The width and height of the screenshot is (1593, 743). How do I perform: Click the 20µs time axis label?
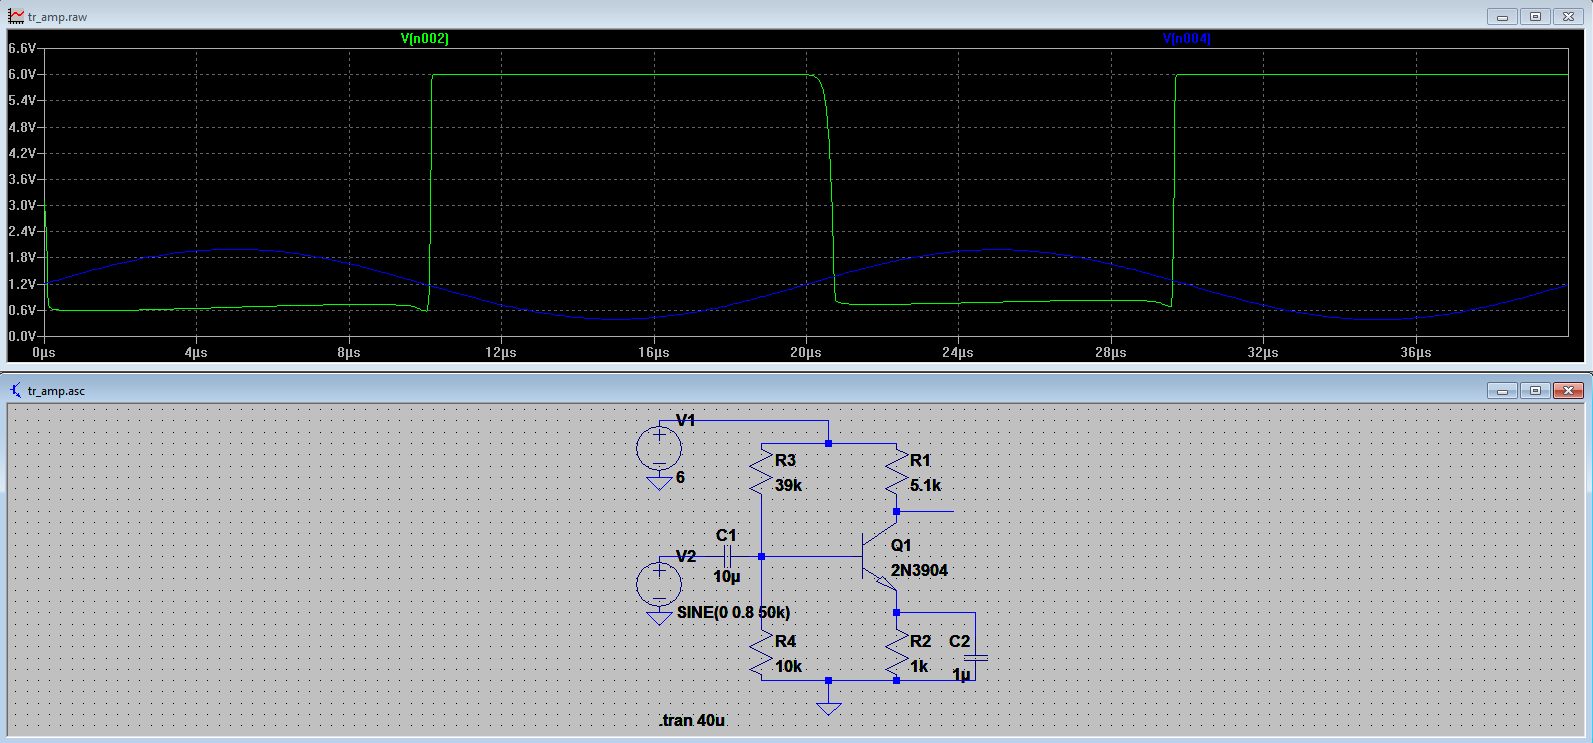tap(805, 352)
